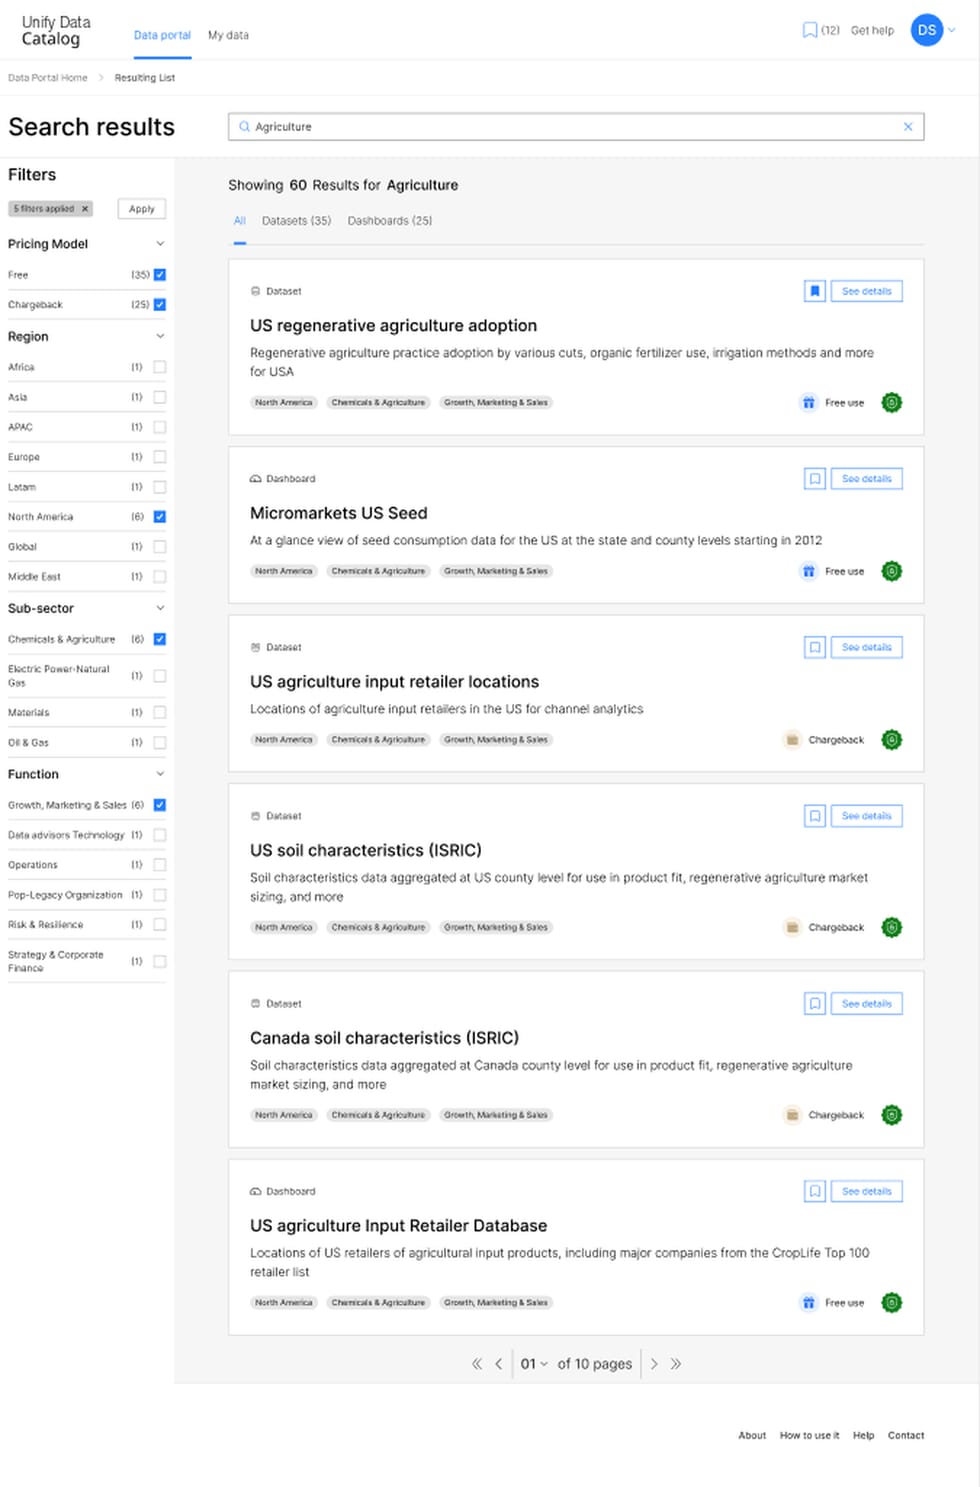The image size is (980, 1487).
Task: Open the Contact footer link
Action: (x=906, y=1435)
